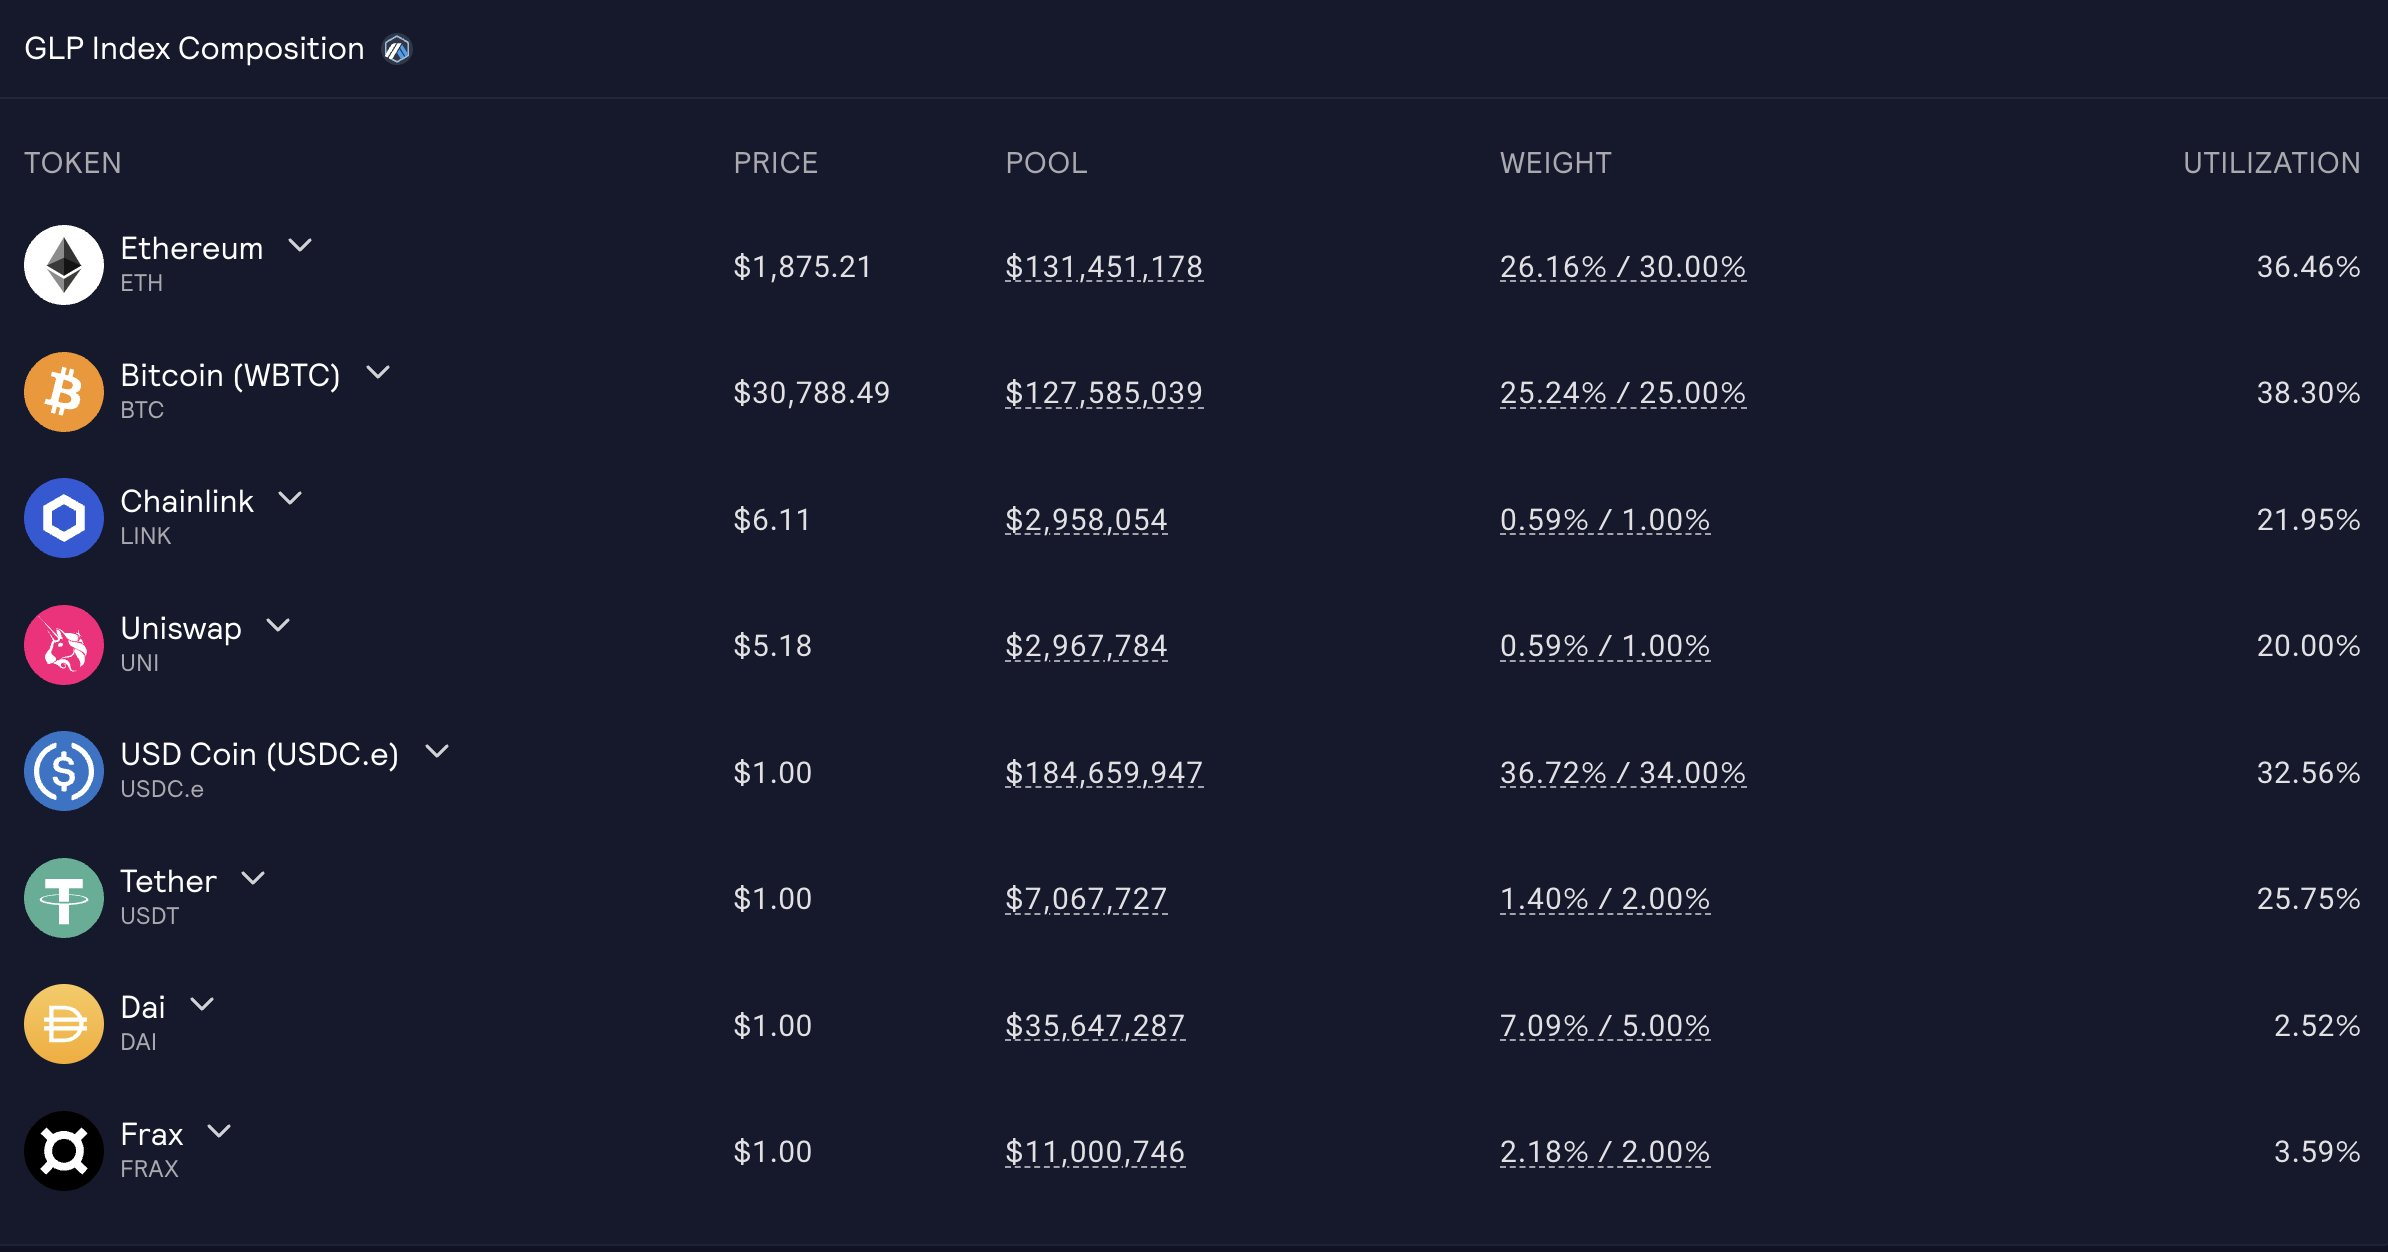Click the Bitcoin WBTC orange logo
The width and height of the screenshot is (2388, 1252).
(x=64, y=392)
